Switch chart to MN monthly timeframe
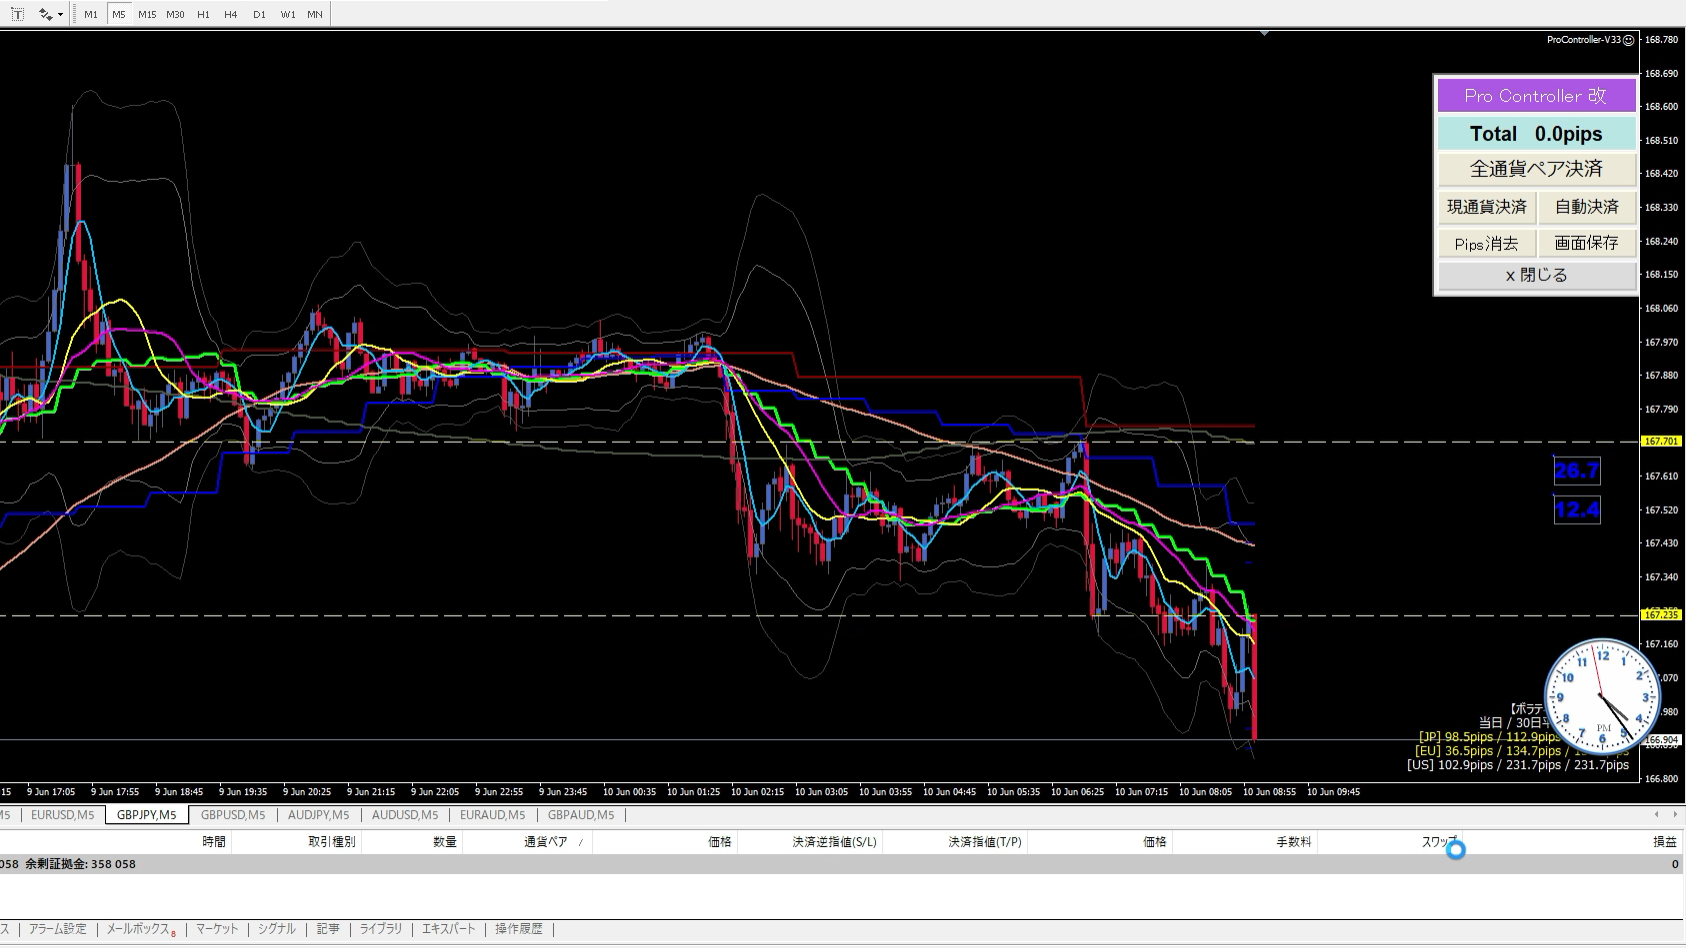The image size is (1686, 948). pos(315,14)
